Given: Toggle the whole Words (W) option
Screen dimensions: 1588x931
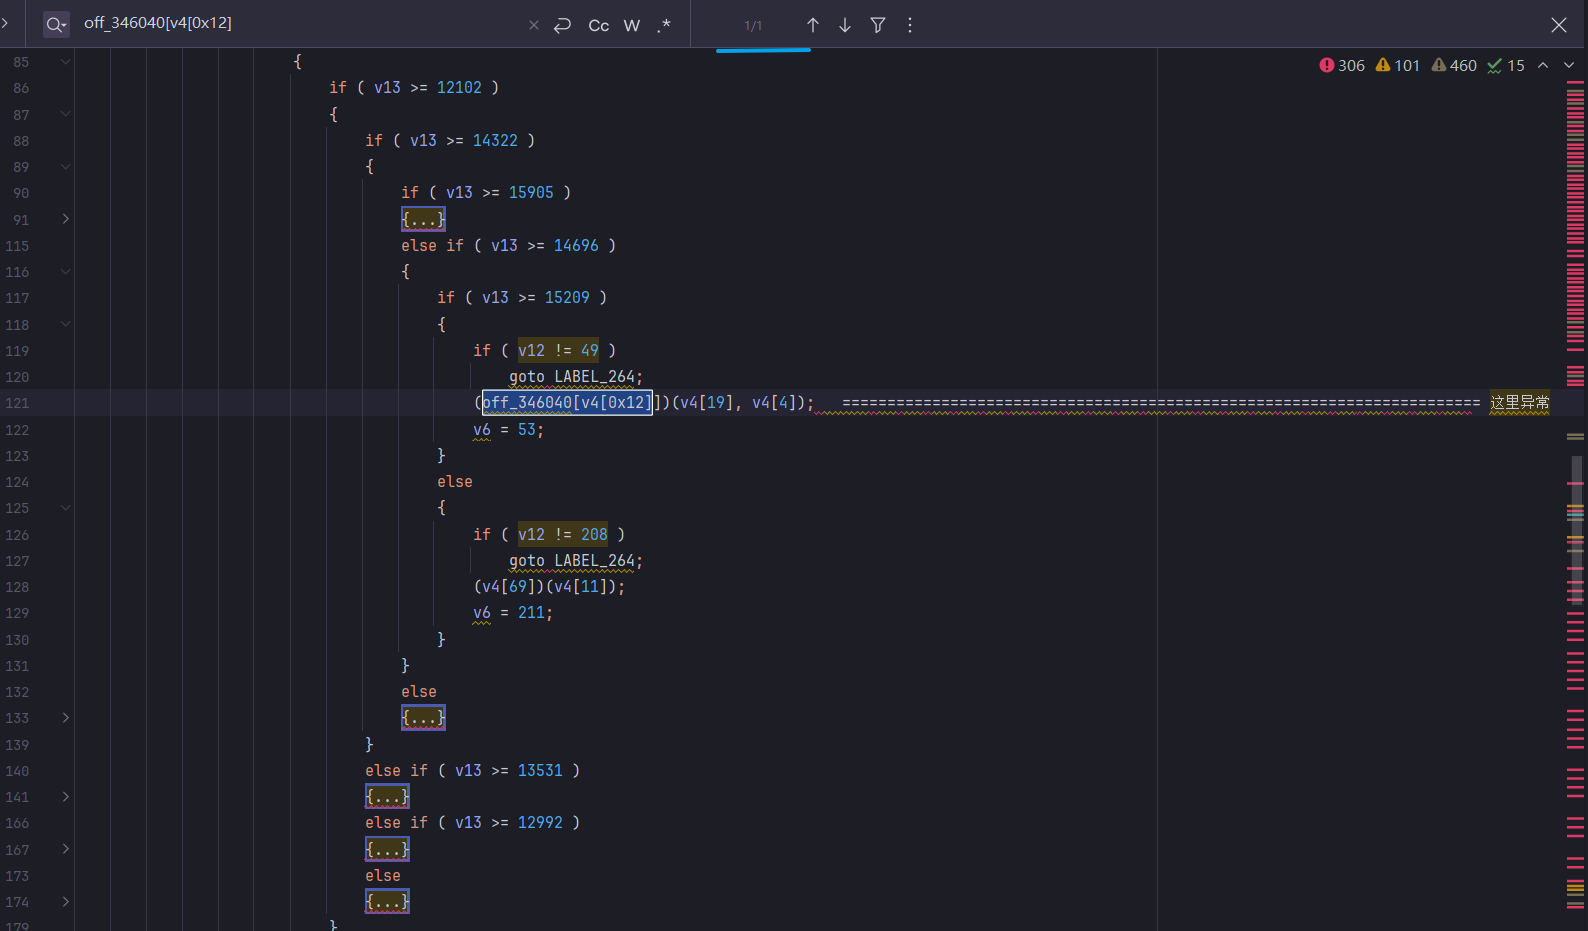Looking at the screenshot, I should pyautogui.click(x=631, y=25).
